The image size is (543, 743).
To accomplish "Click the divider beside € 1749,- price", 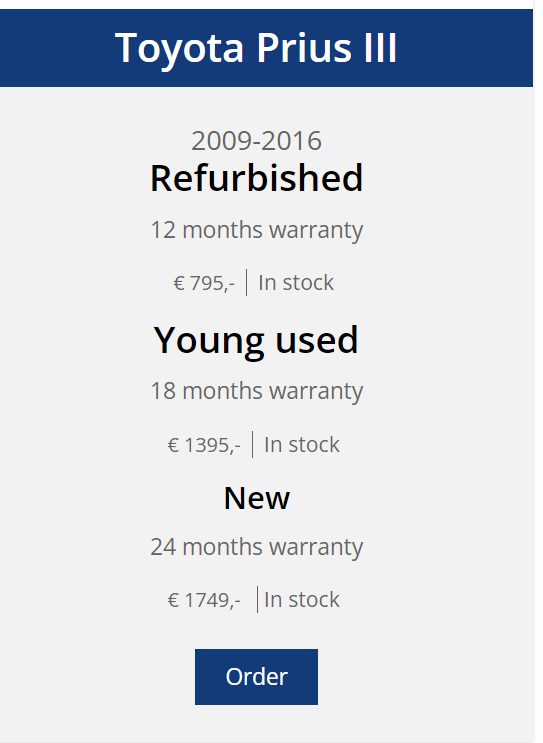I will tap(257, 599).
